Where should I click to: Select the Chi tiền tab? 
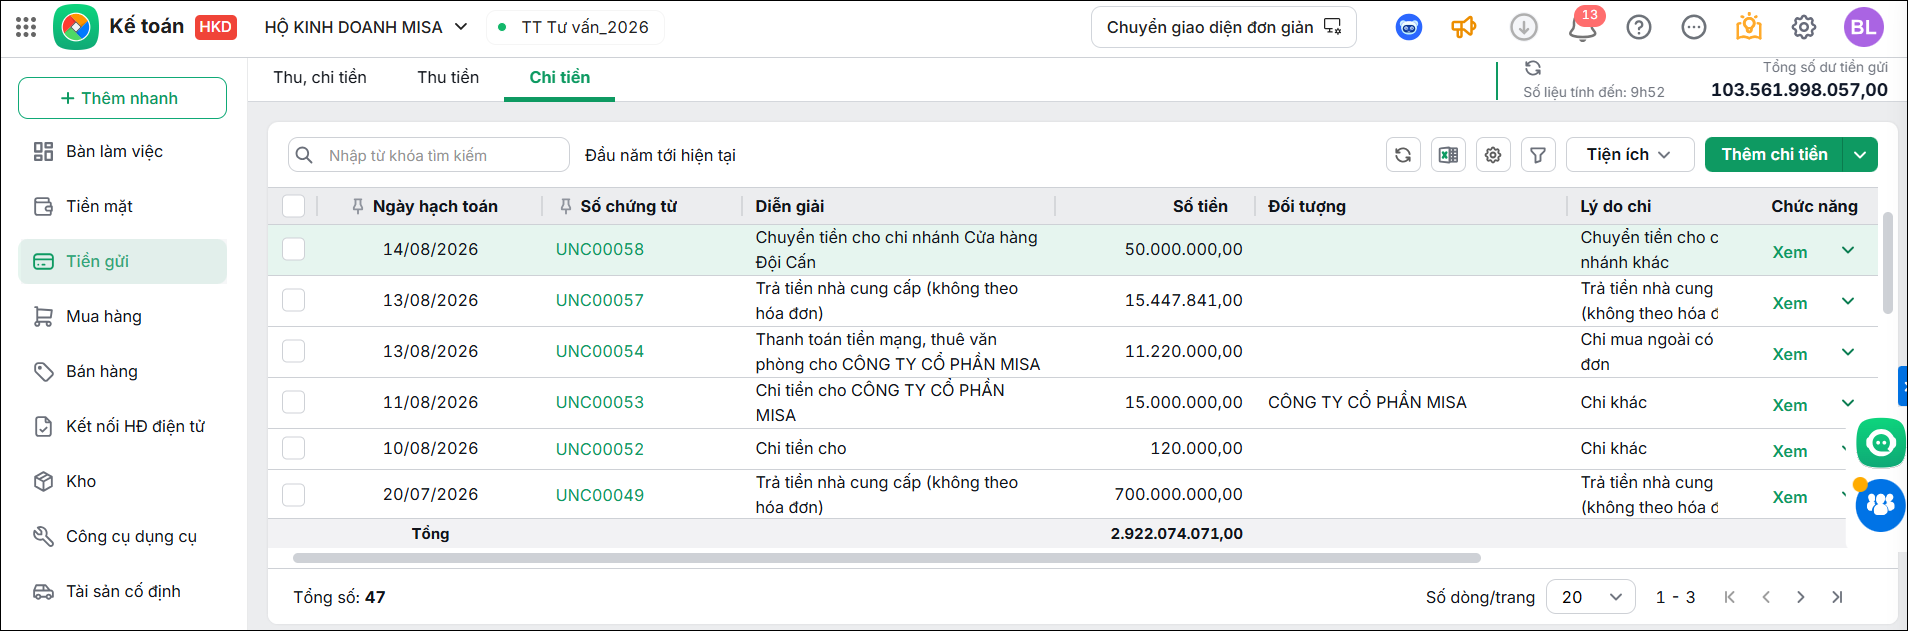point(560,78)
